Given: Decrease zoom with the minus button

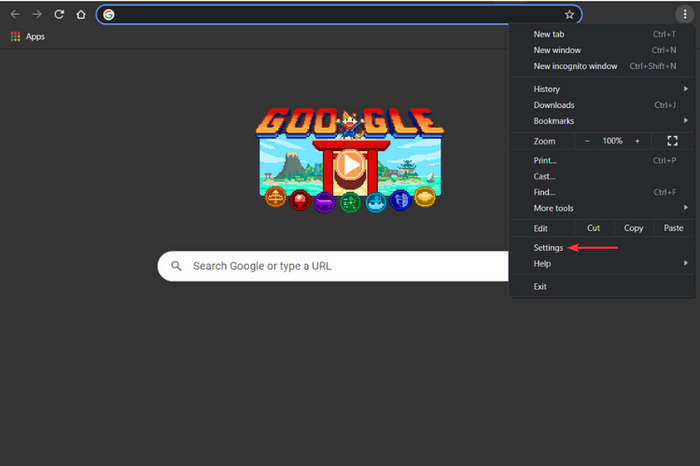Looking at the screenshot, I should (588, 141).
